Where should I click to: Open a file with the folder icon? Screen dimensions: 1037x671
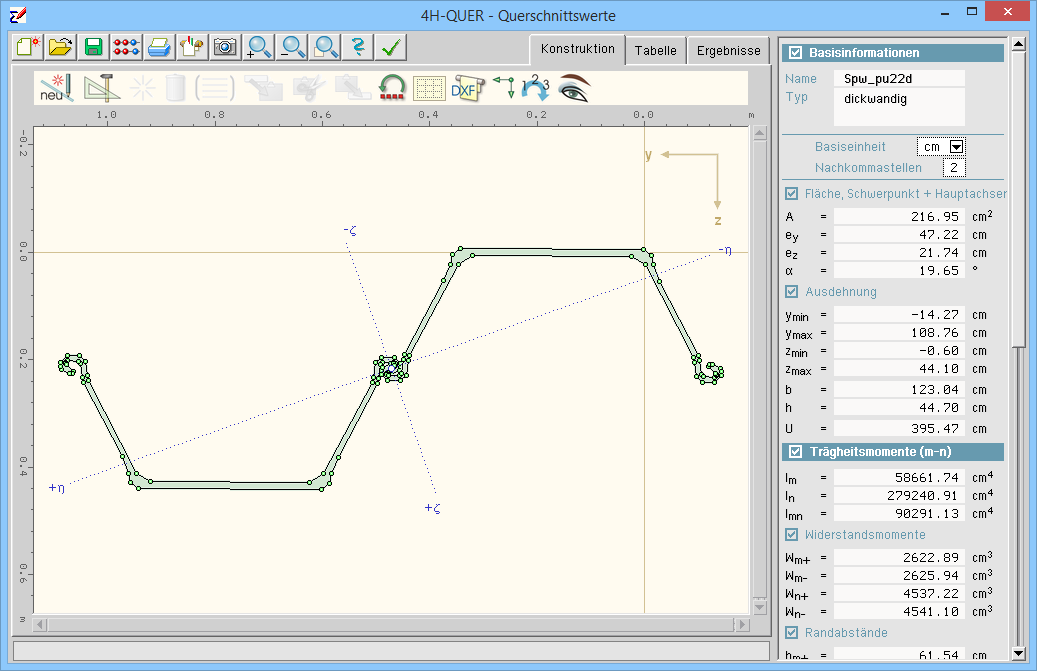point(61,47)
